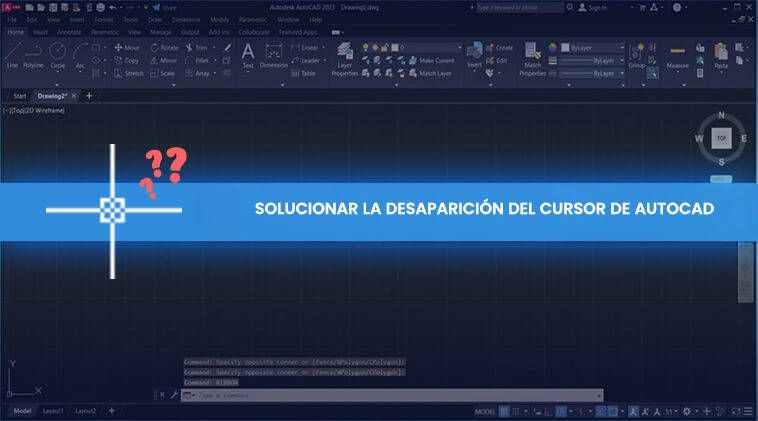Click the Linear dimension tool

(305, 47)
